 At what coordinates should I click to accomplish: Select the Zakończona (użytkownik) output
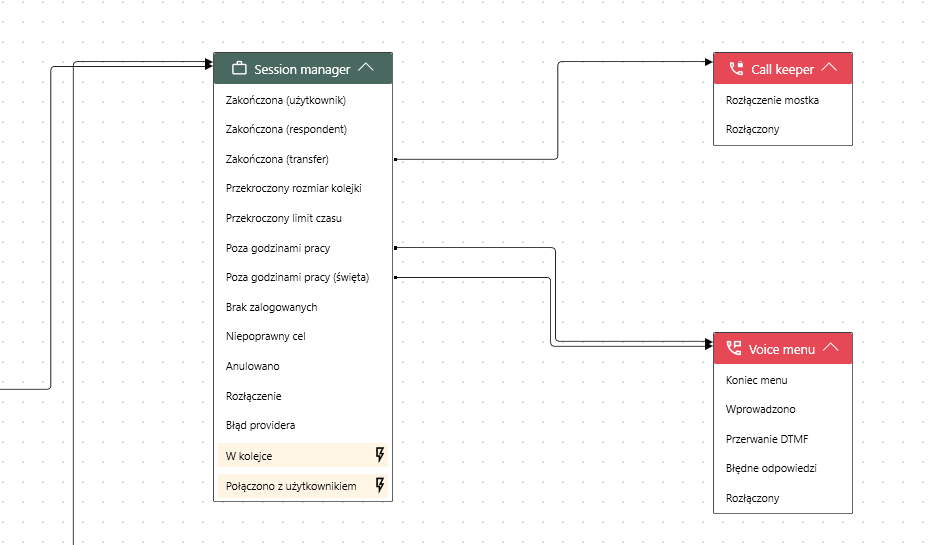click(x=286, y=100)
